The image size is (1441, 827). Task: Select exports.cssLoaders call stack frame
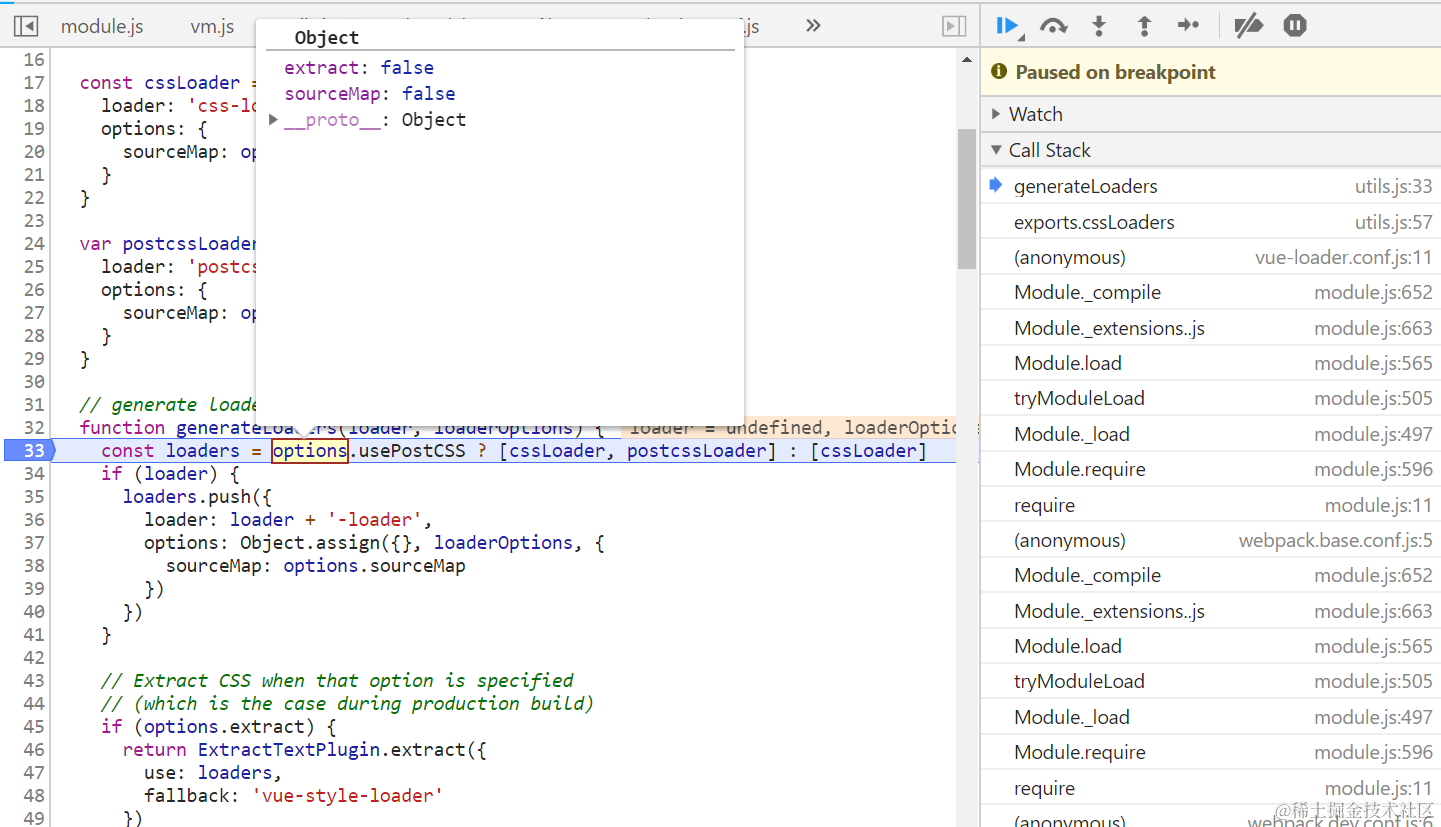[1211, 222]
